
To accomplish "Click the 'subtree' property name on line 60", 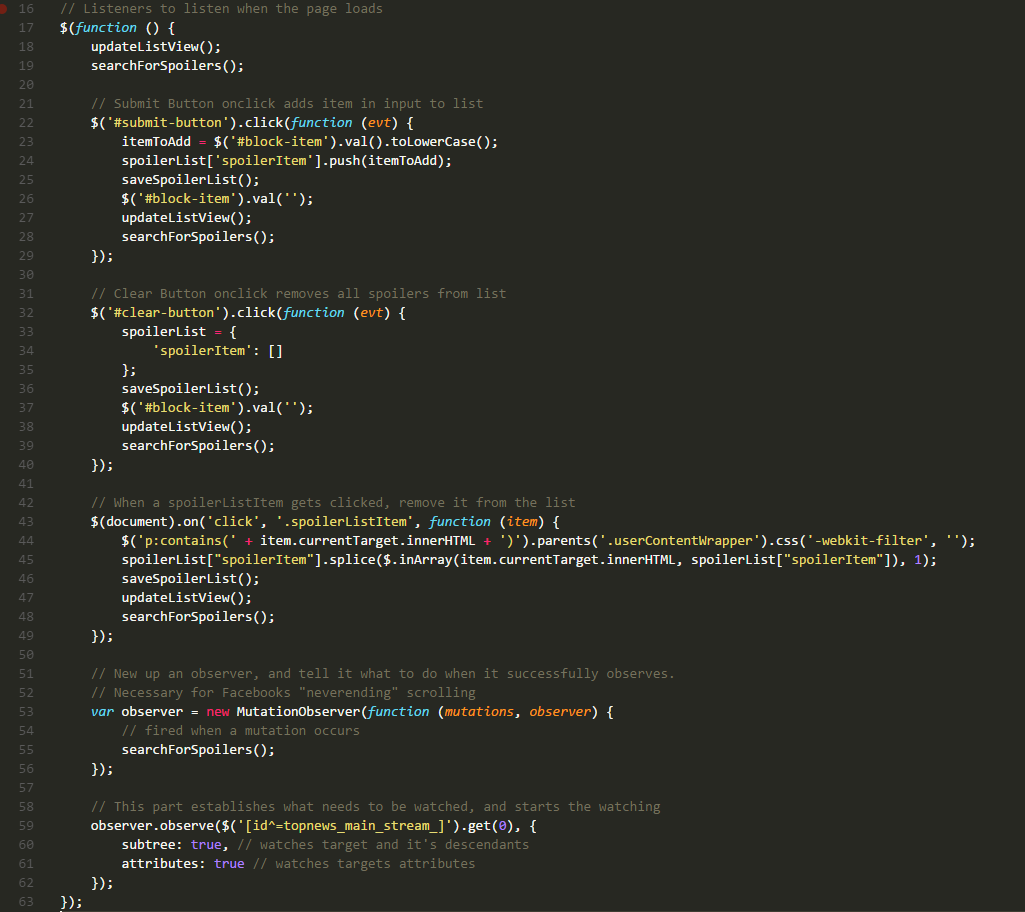I will click(x=152, y=845).
